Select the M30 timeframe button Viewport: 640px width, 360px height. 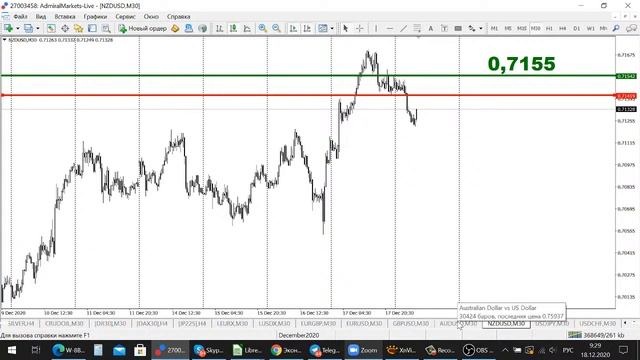tap(536, 28)
